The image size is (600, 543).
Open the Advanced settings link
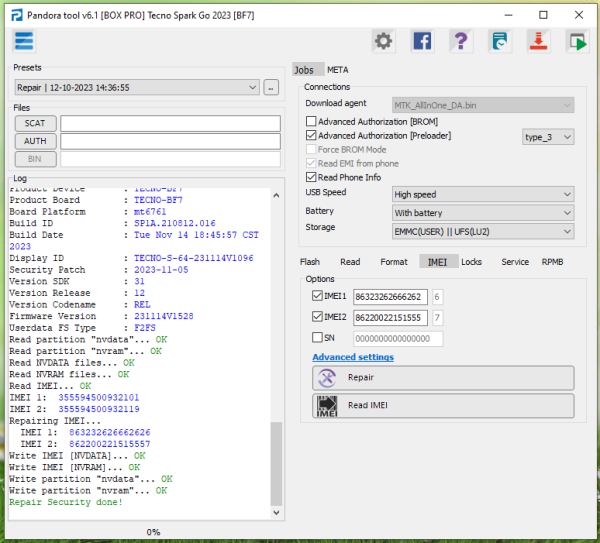(353, 357)
